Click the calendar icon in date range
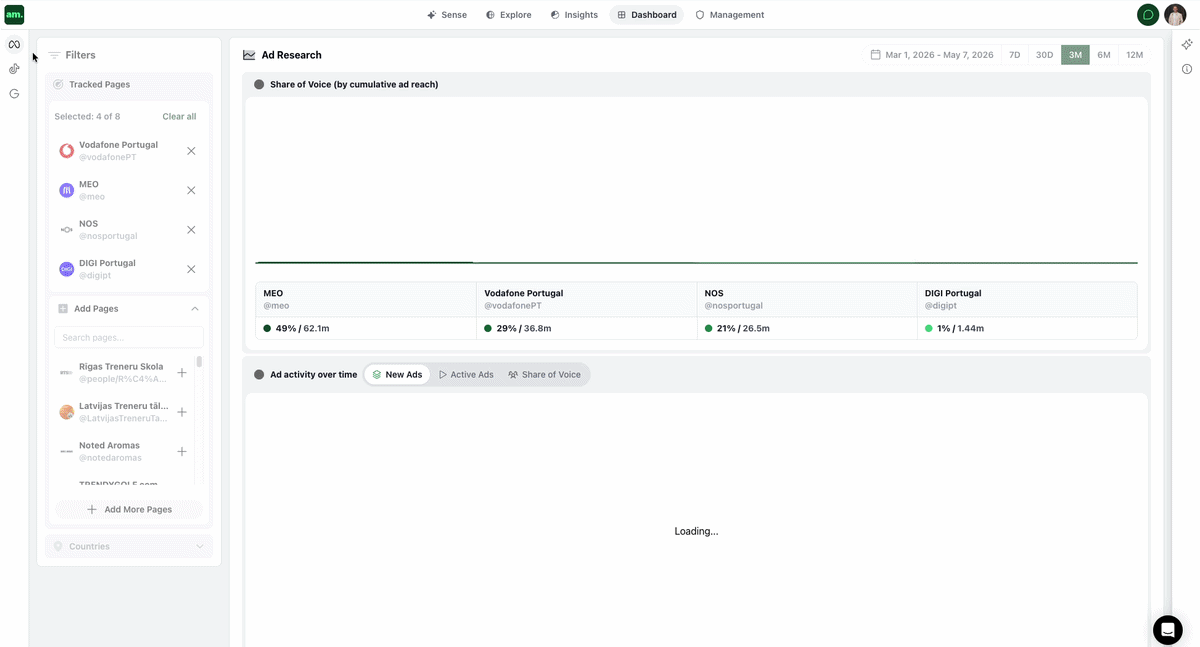This screenshot has width=1200, height=647. [876, 55]
